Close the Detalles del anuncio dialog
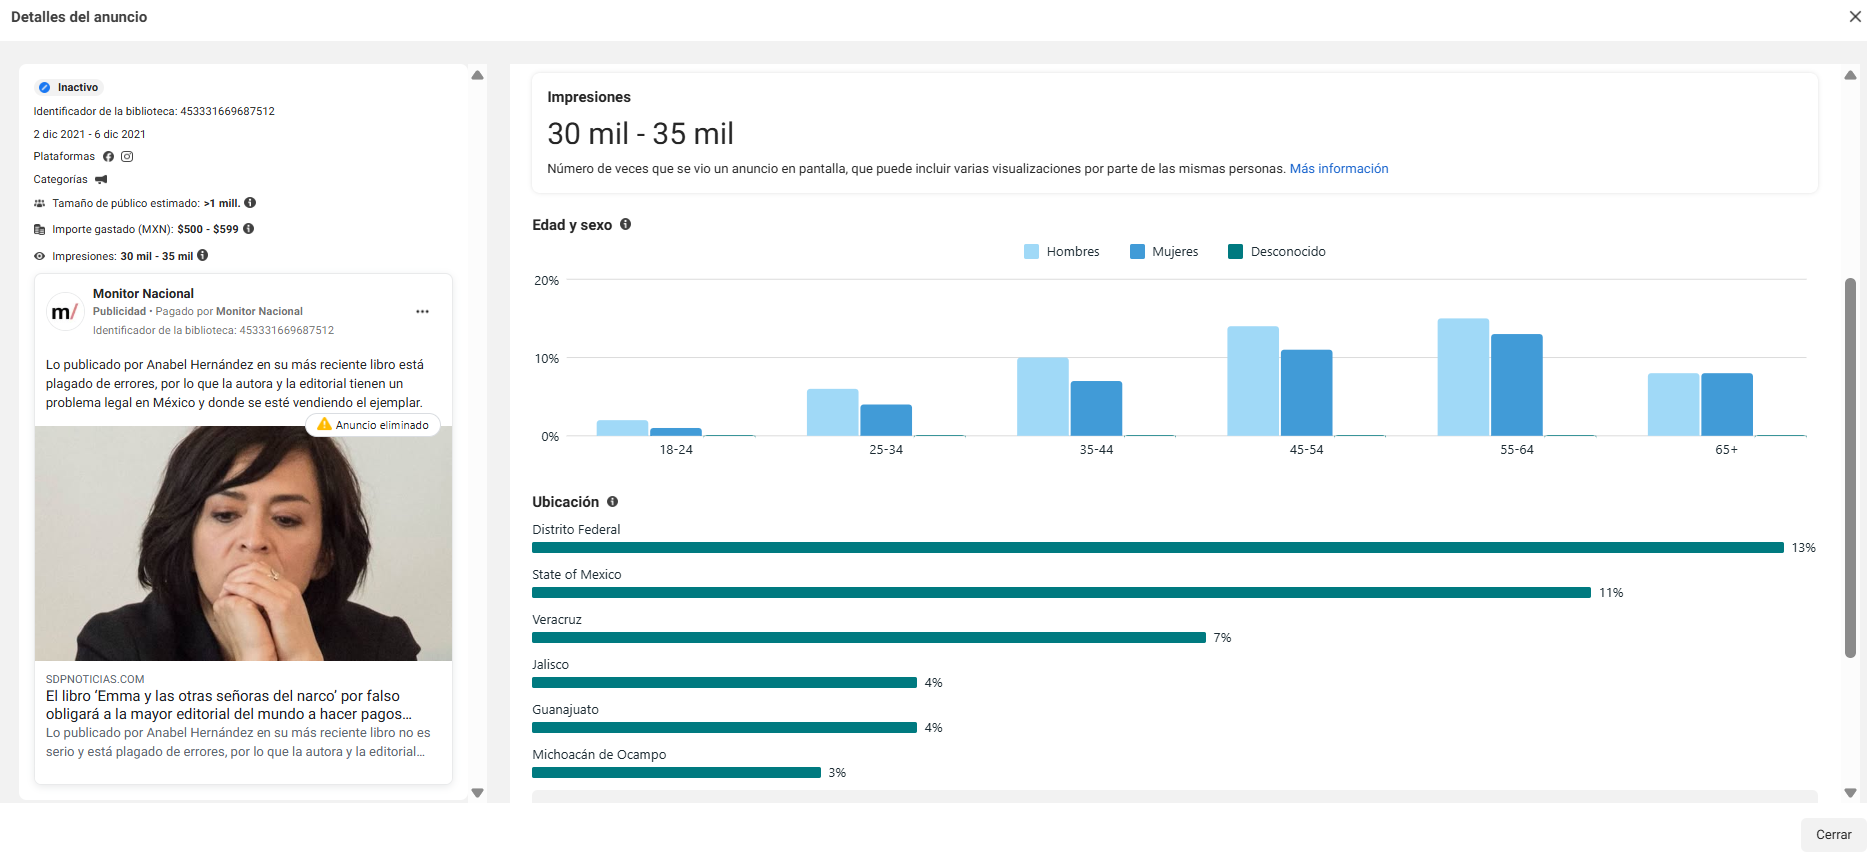 pyautogui.click(x=1855, y=17)
